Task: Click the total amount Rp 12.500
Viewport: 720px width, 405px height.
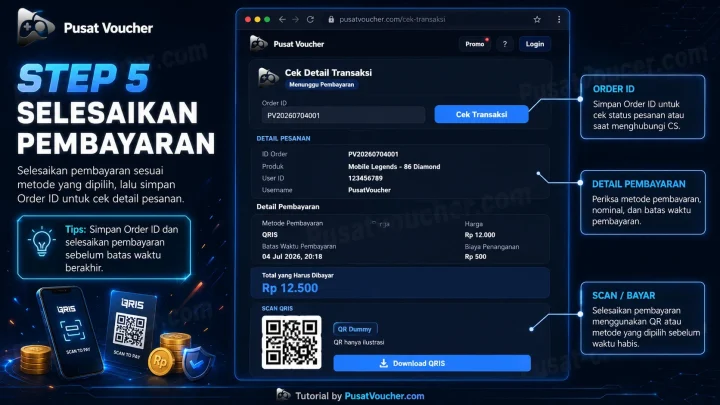Action: click(x=290, y=288)
